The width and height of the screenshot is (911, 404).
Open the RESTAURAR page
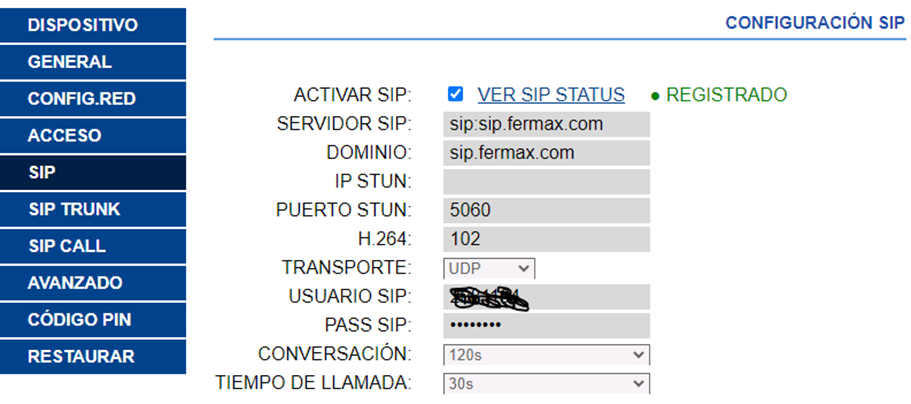tap(93, 357)
